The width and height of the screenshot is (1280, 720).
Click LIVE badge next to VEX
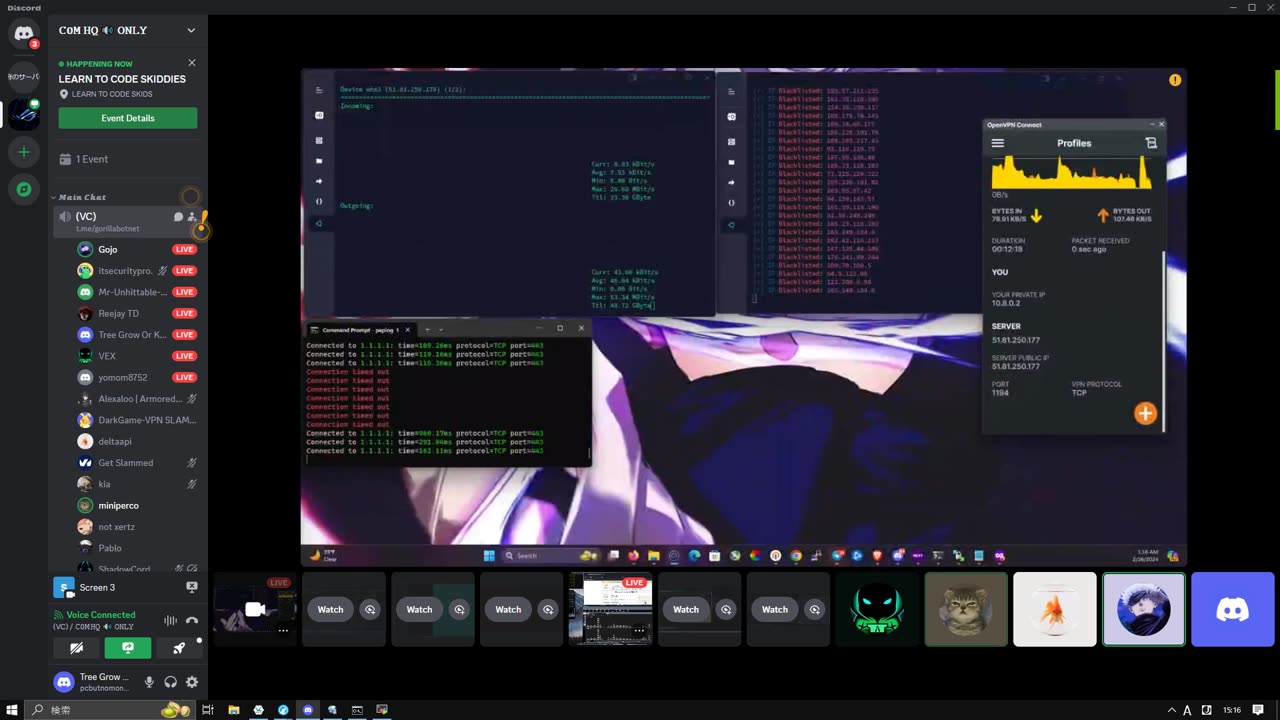(184, 356)
